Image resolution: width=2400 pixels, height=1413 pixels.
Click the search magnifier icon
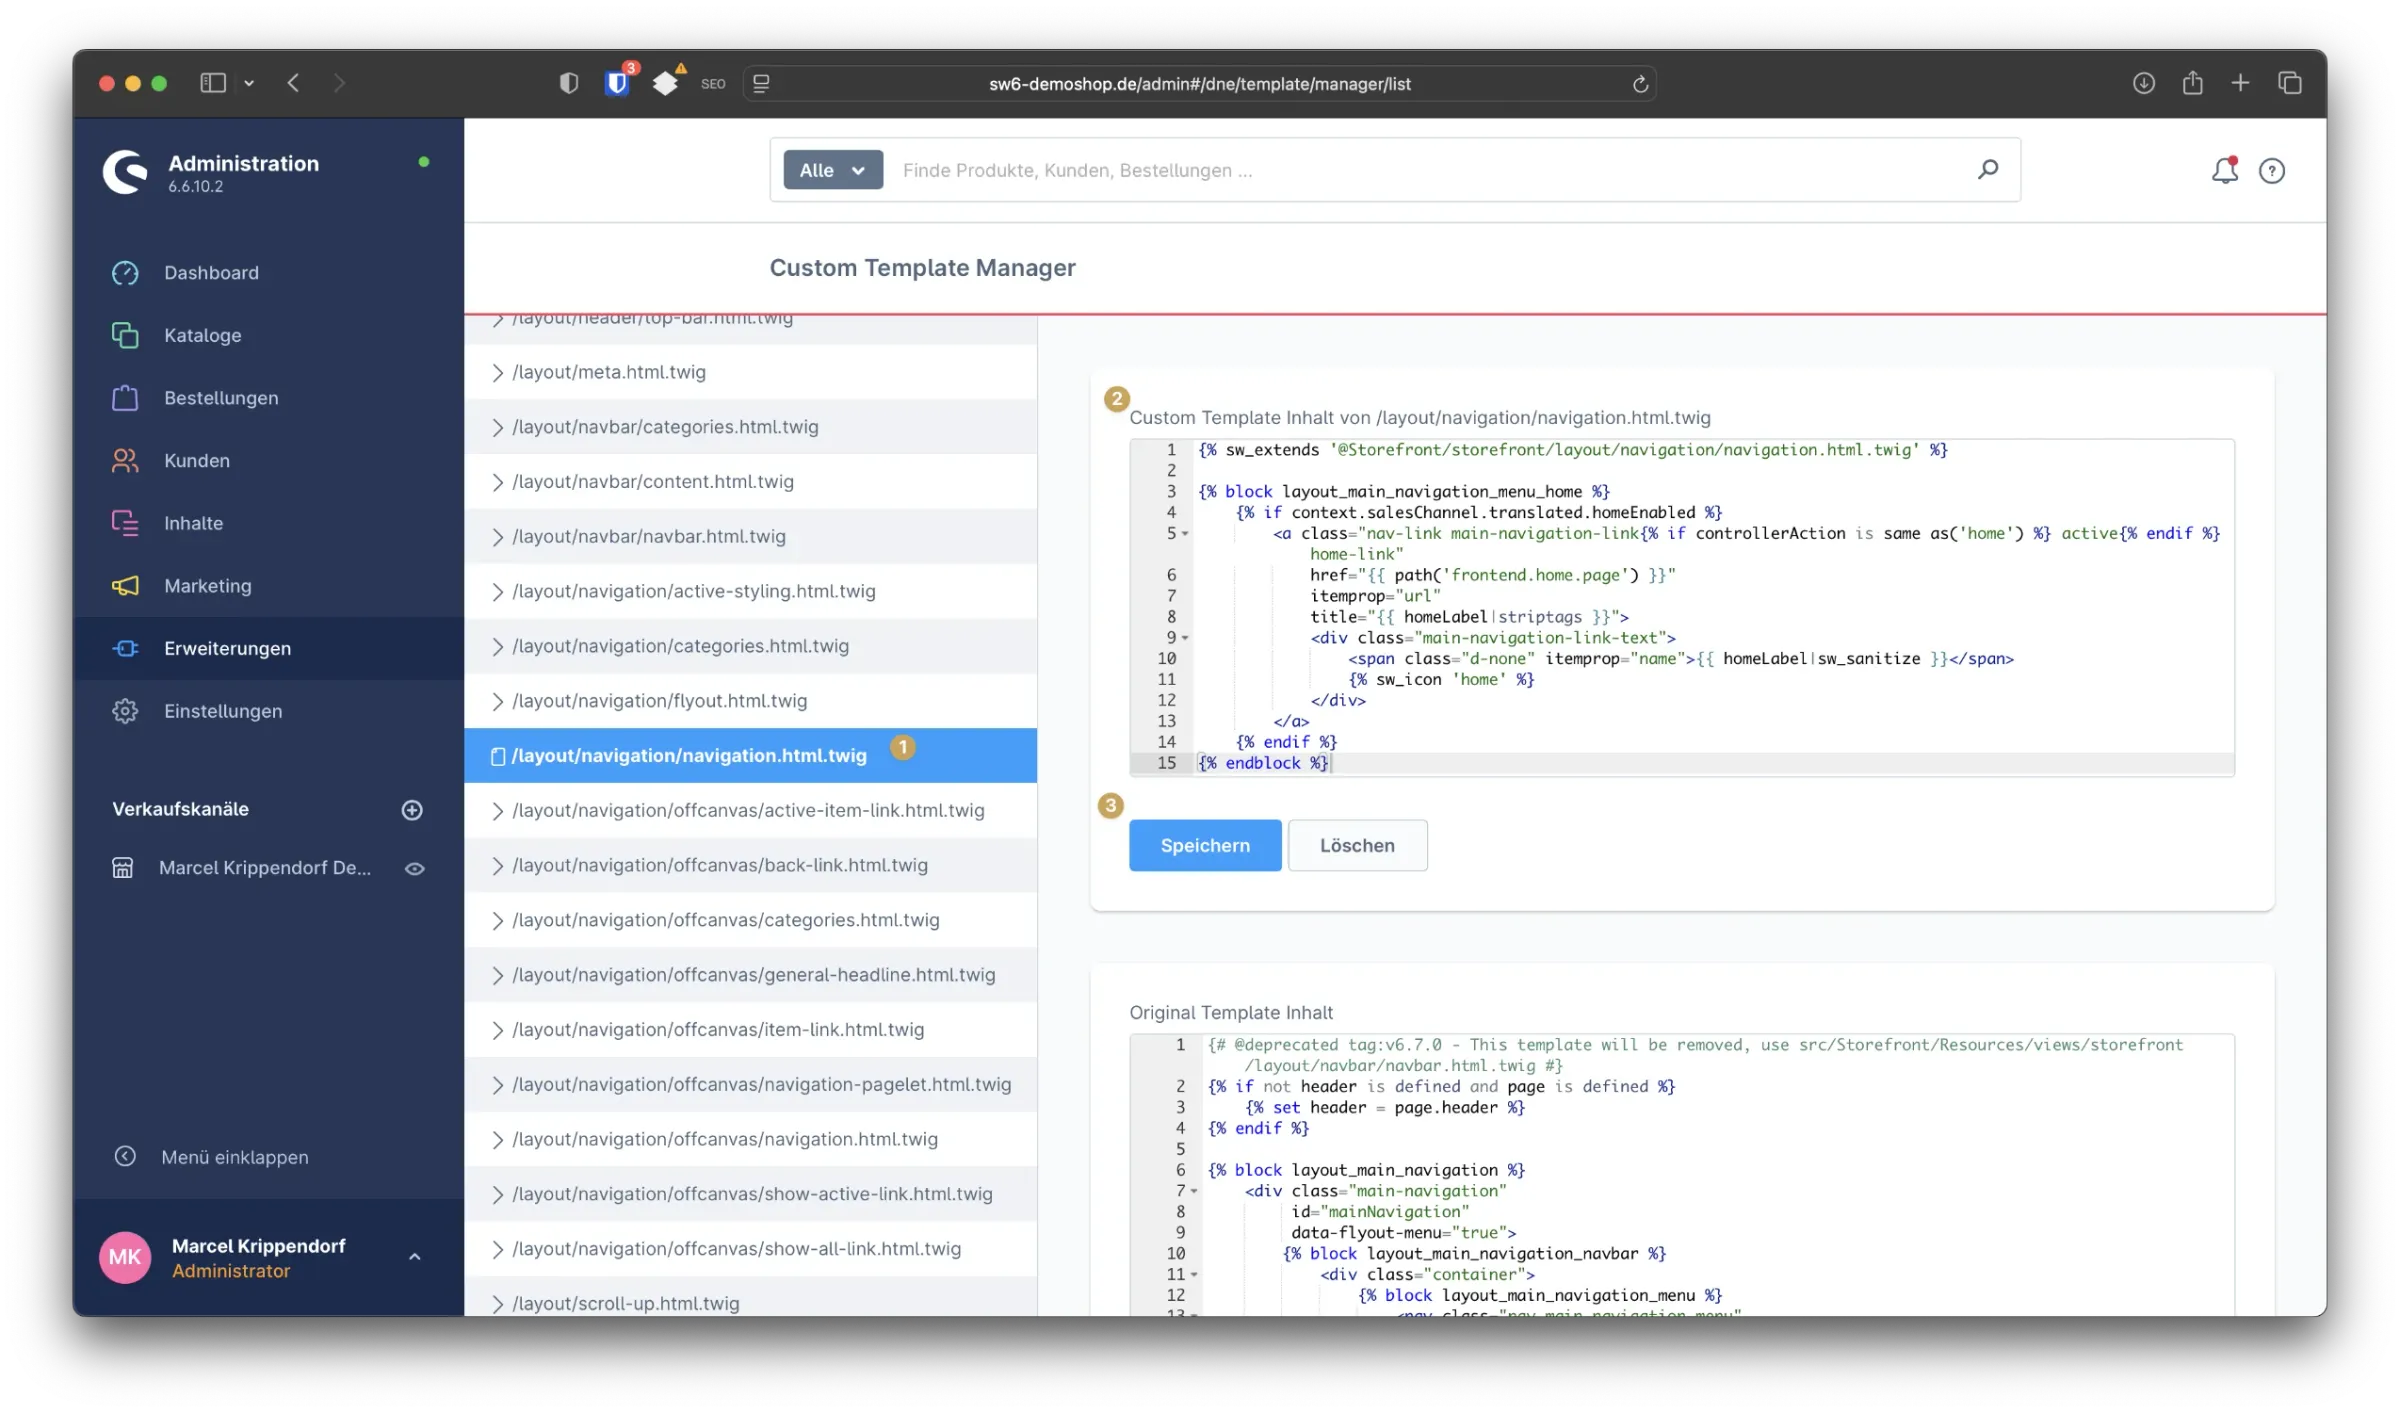(x=1987, y=169)
